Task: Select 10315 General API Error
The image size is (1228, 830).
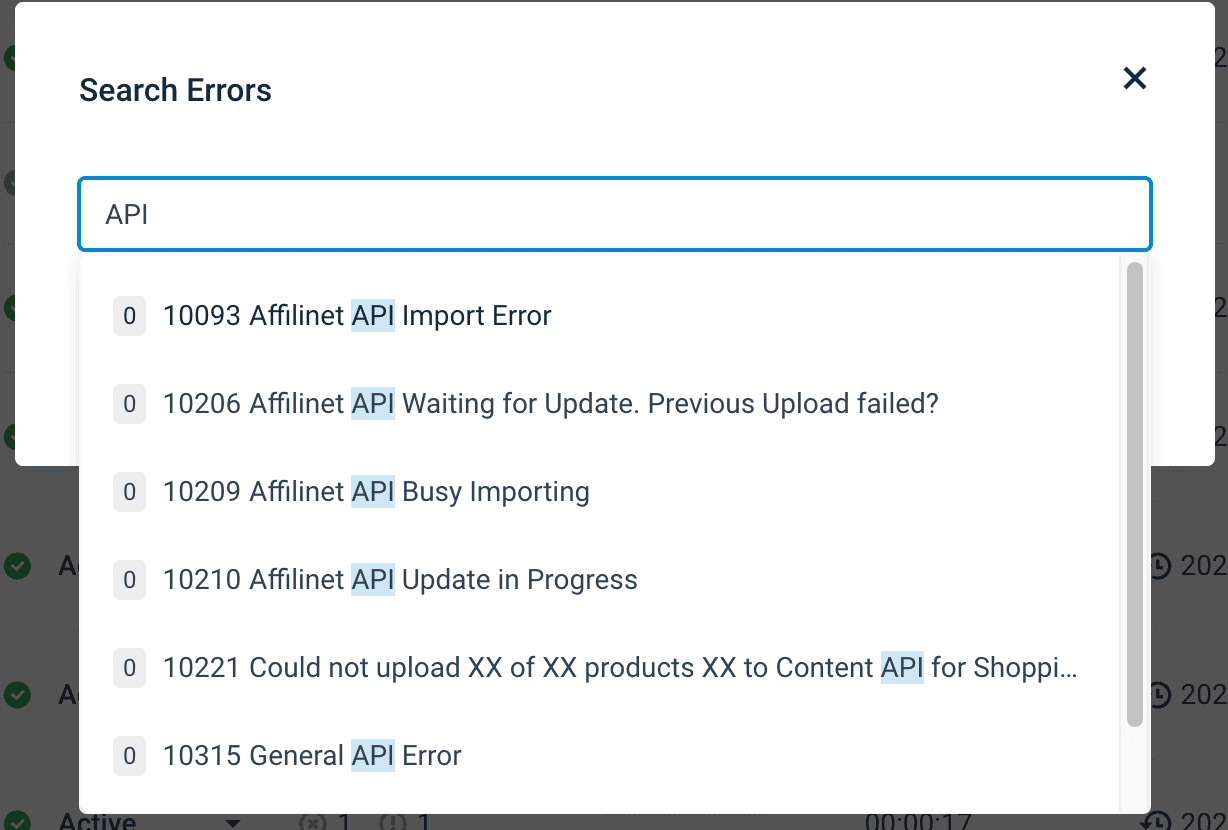Action: tap(312, 756)
